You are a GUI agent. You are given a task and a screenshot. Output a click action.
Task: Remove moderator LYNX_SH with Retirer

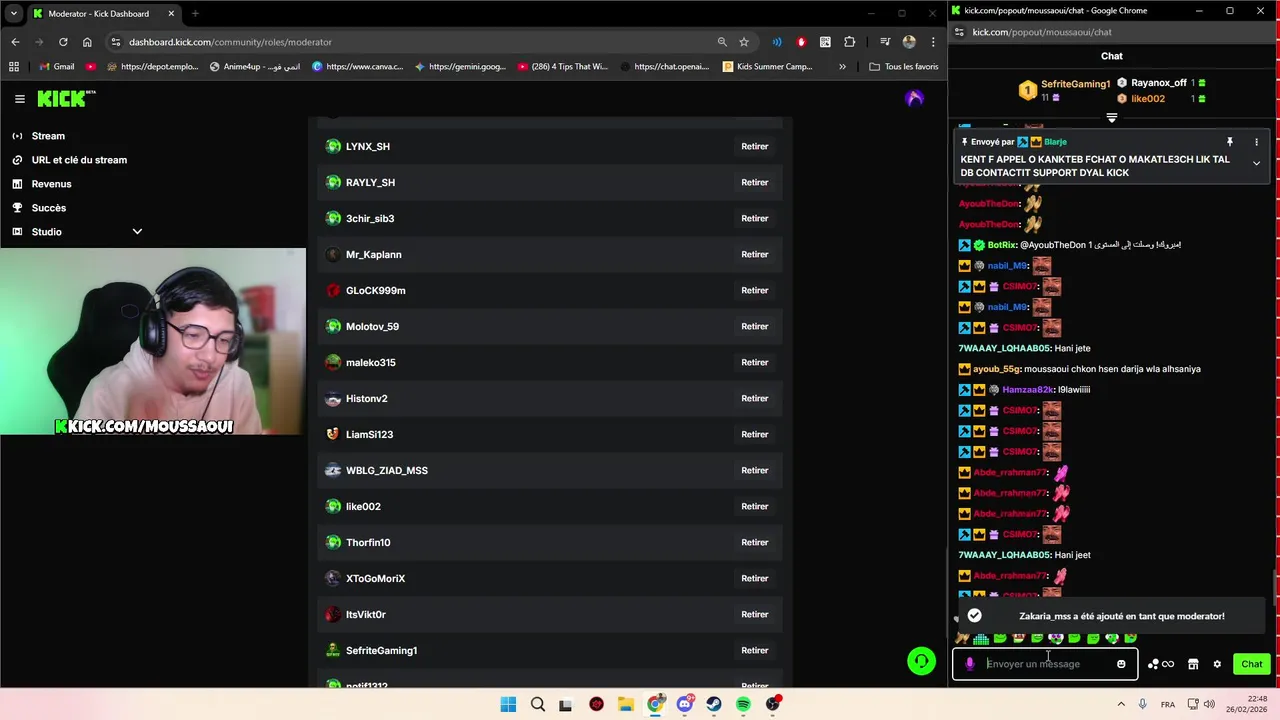coord(755,146)
